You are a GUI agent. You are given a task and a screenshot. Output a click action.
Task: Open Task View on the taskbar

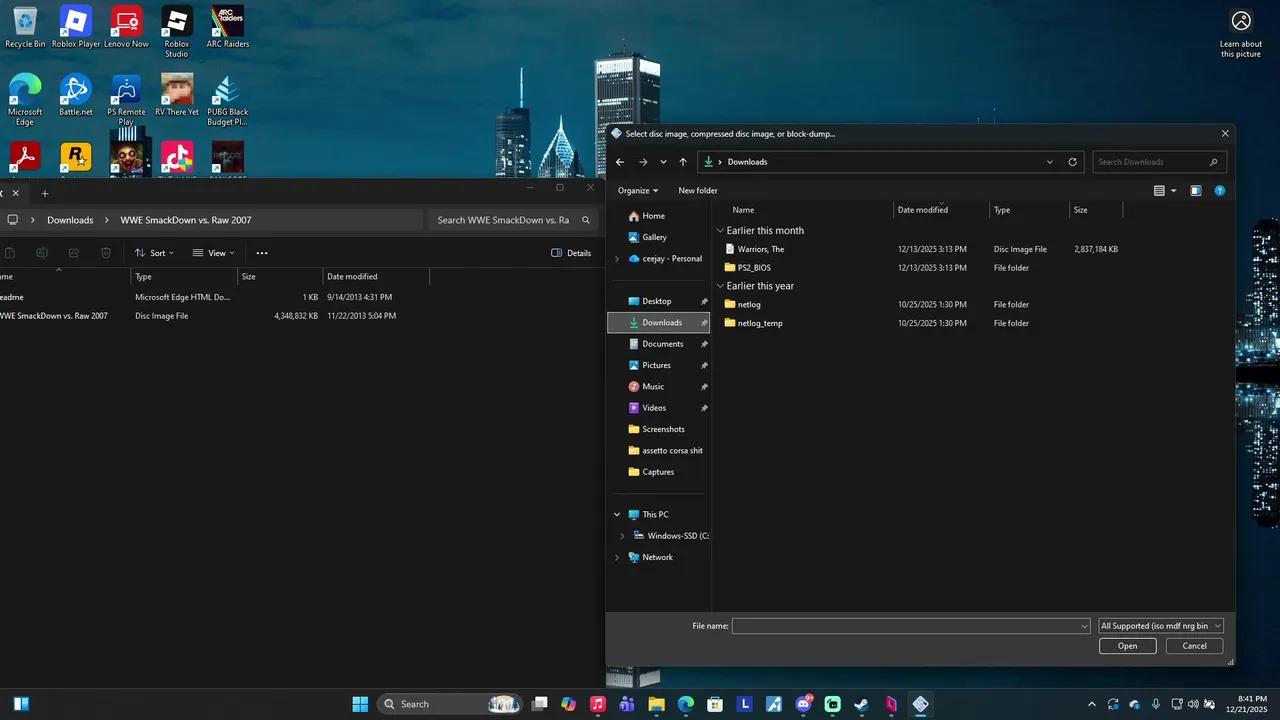click(540, 704)
